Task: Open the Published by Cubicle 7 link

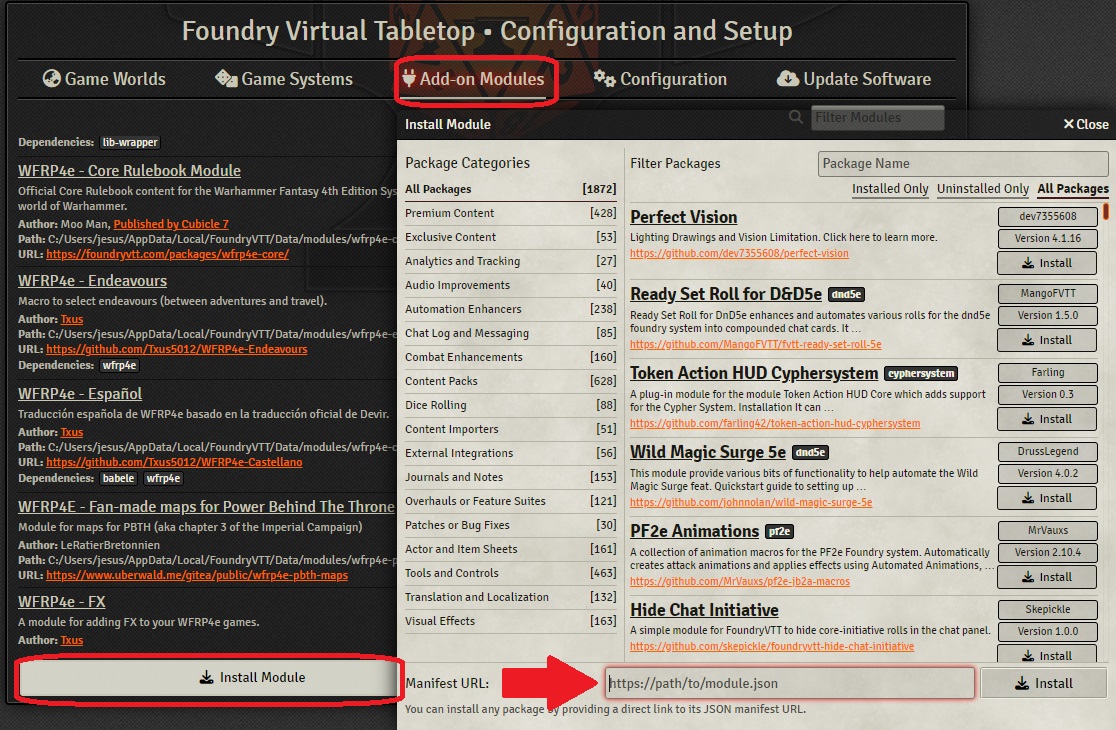Action: (x=171, y=224)
